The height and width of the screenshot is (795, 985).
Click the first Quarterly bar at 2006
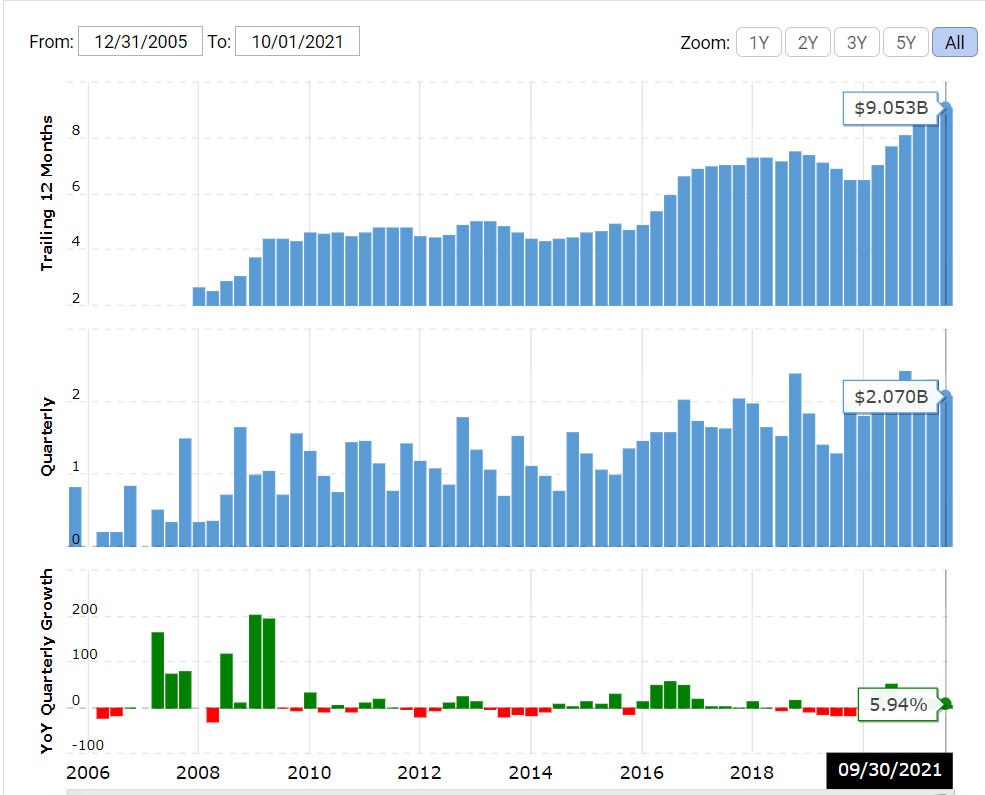[75, 516]
